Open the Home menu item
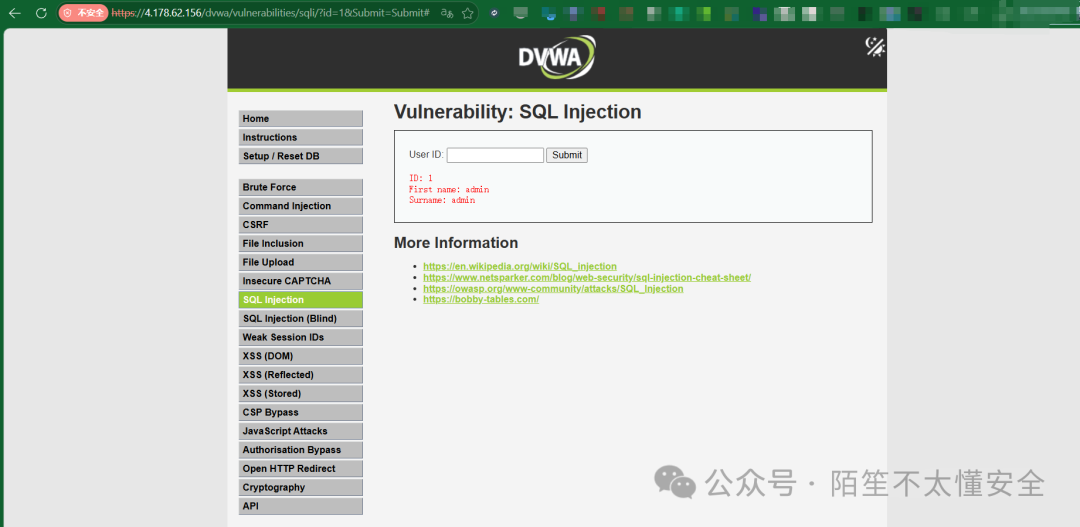The height and width of the screenshot is (527, 1080). (300, 118)
